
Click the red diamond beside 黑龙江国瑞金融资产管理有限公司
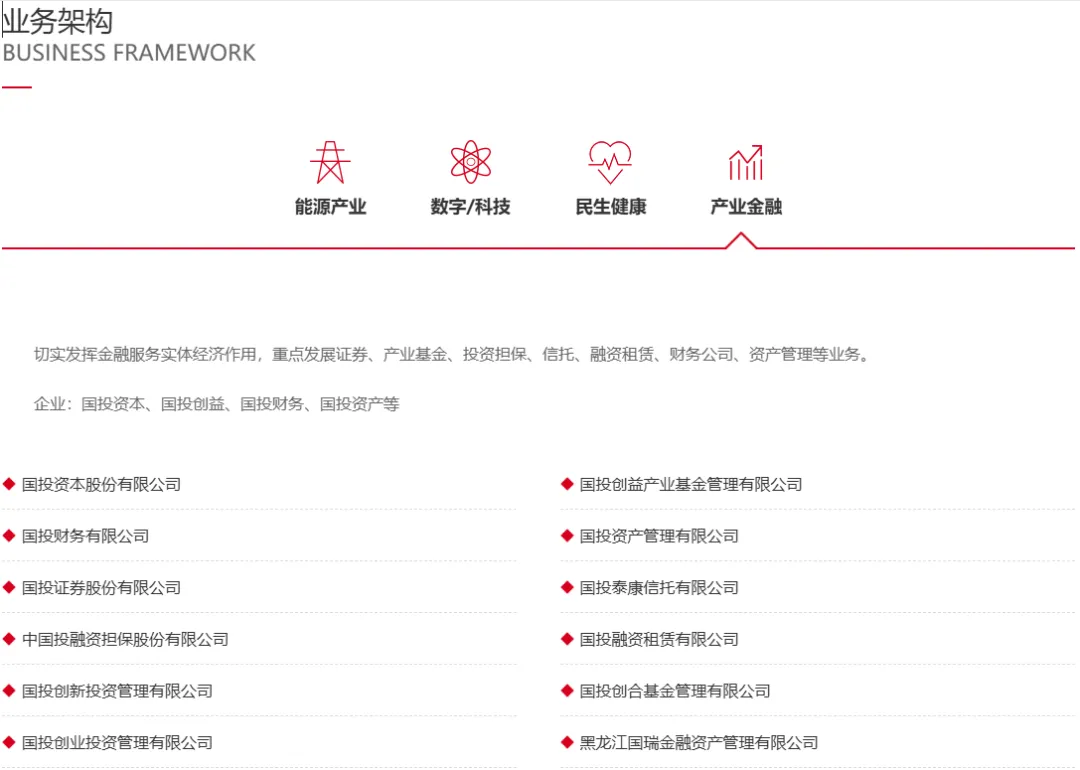(568, 742)
